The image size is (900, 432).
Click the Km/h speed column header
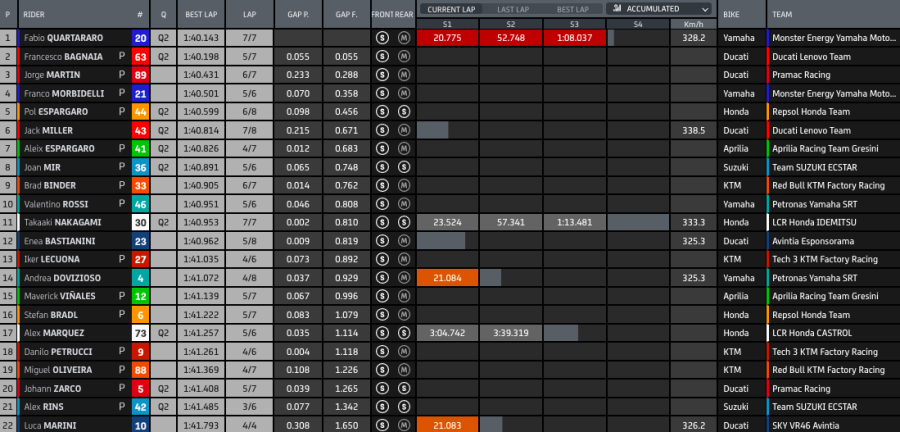pyautogui.click(x=693, y=22)
